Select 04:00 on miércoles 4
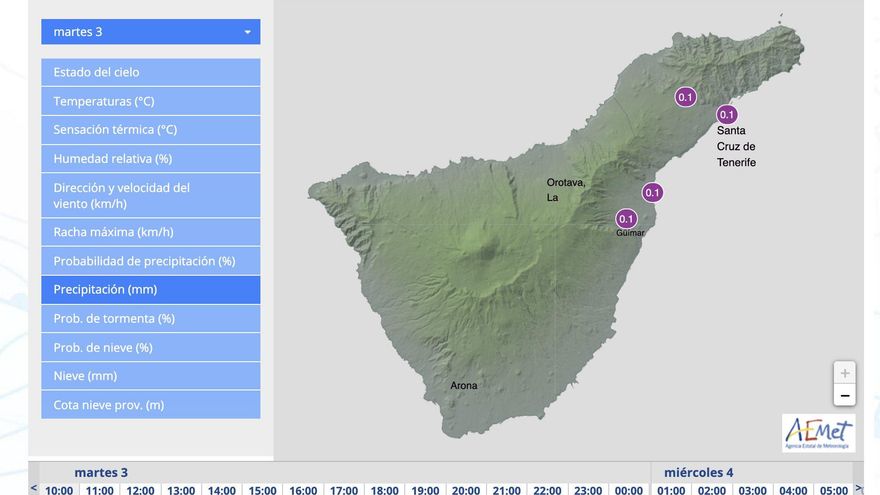The width and height of the screenshot is (880, 495). pos(793,490)
